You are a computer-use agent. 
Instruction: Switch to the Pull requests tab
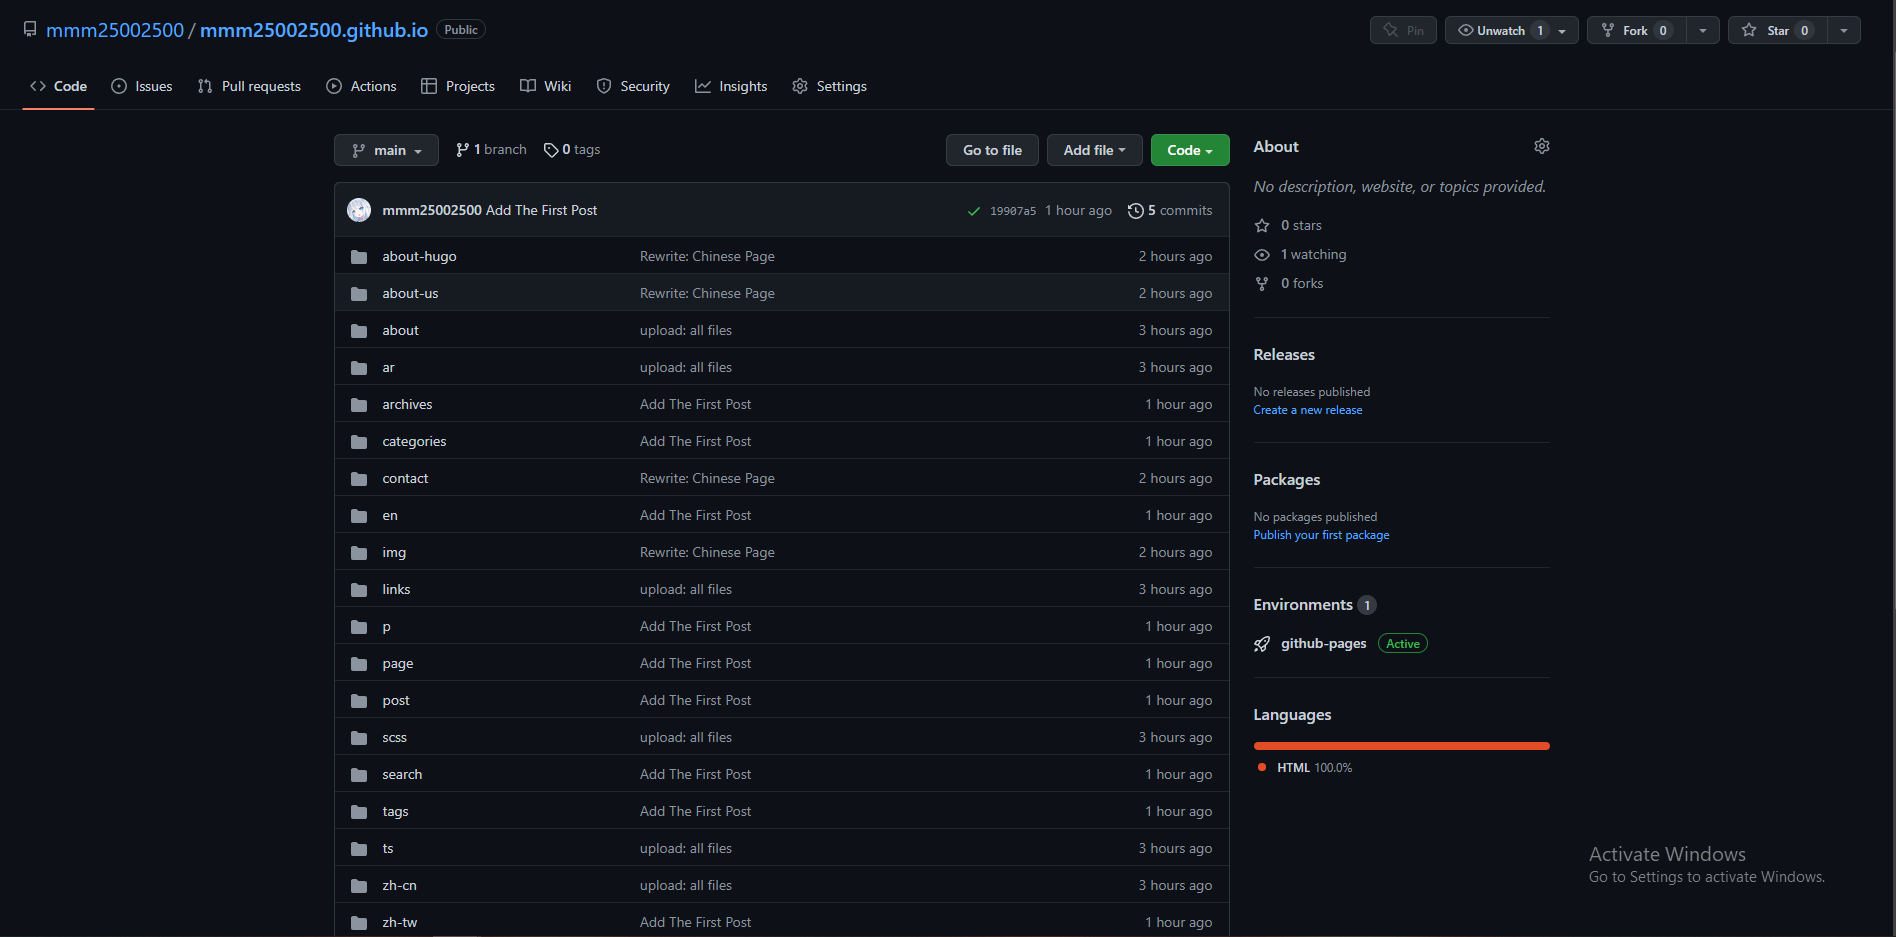[249, 86]
